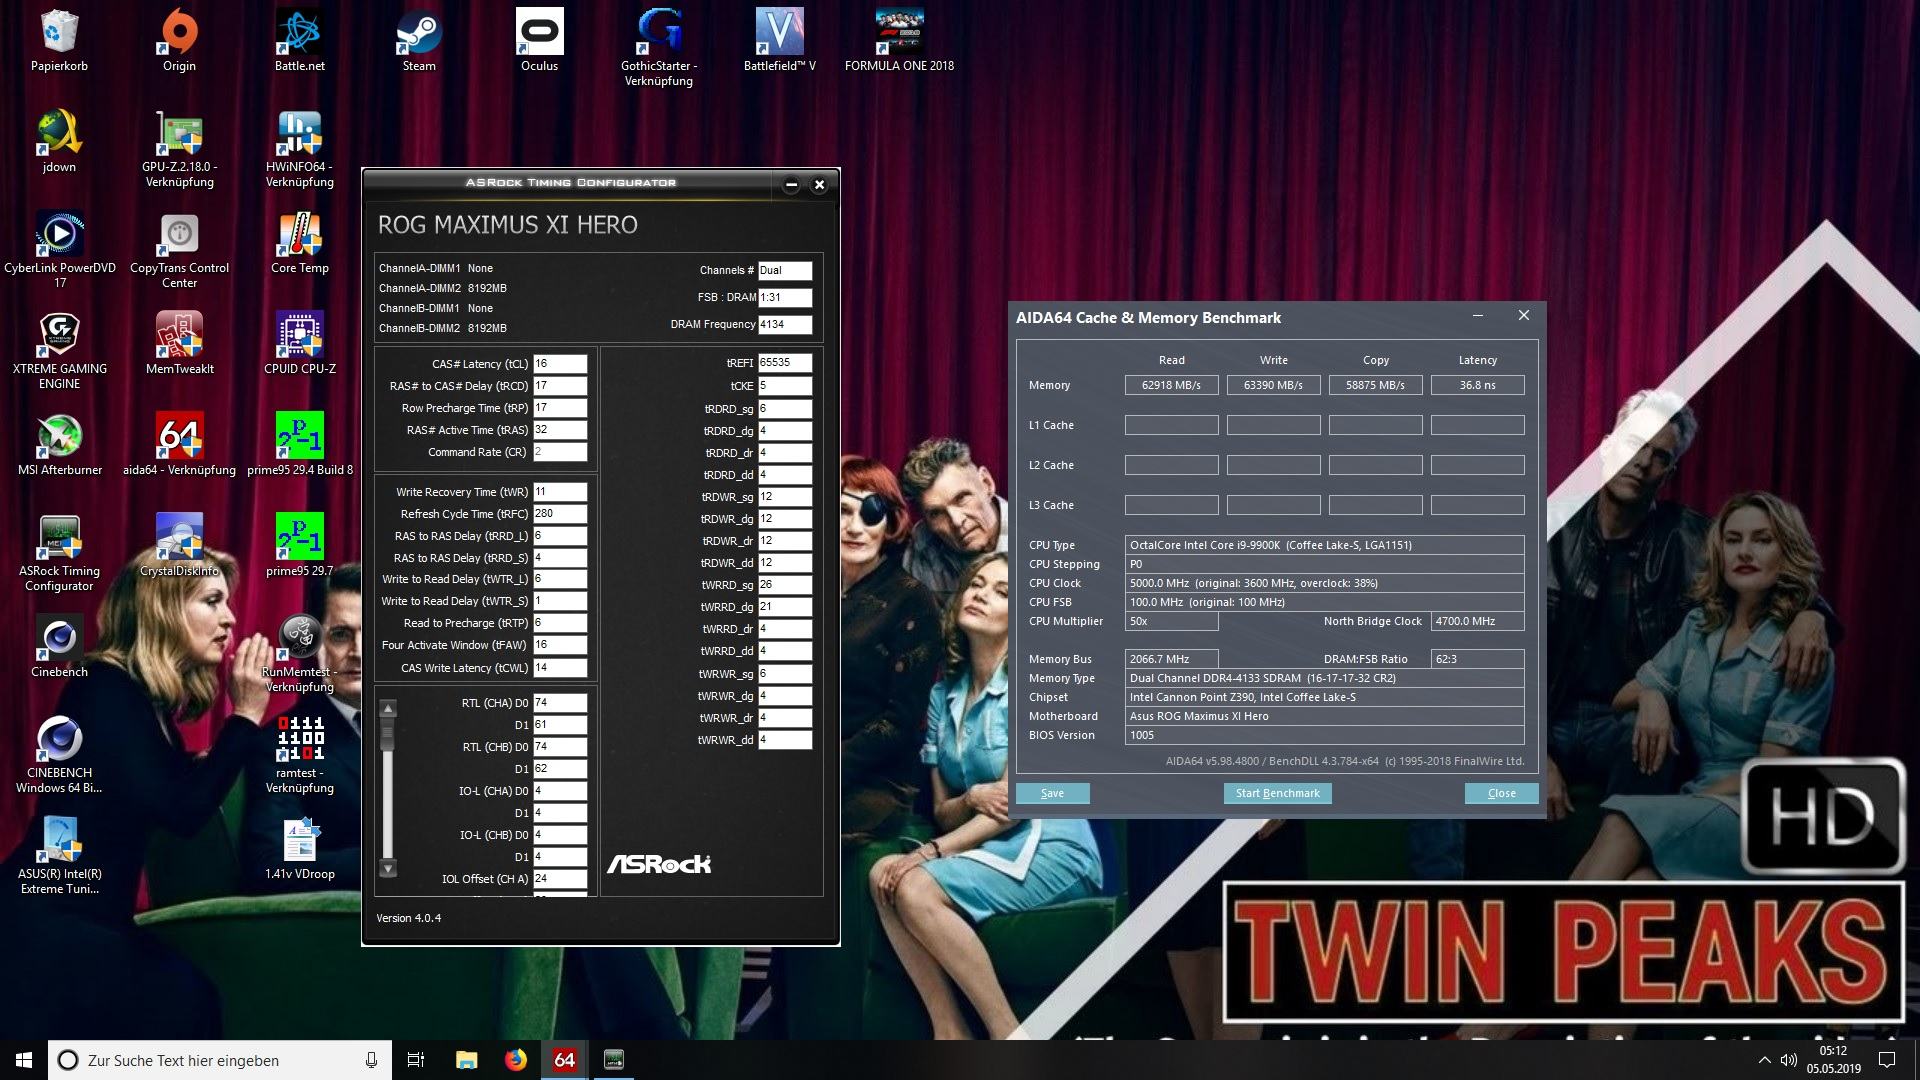Click the scroll down arrow in the RTL panel

pos(388,868)
